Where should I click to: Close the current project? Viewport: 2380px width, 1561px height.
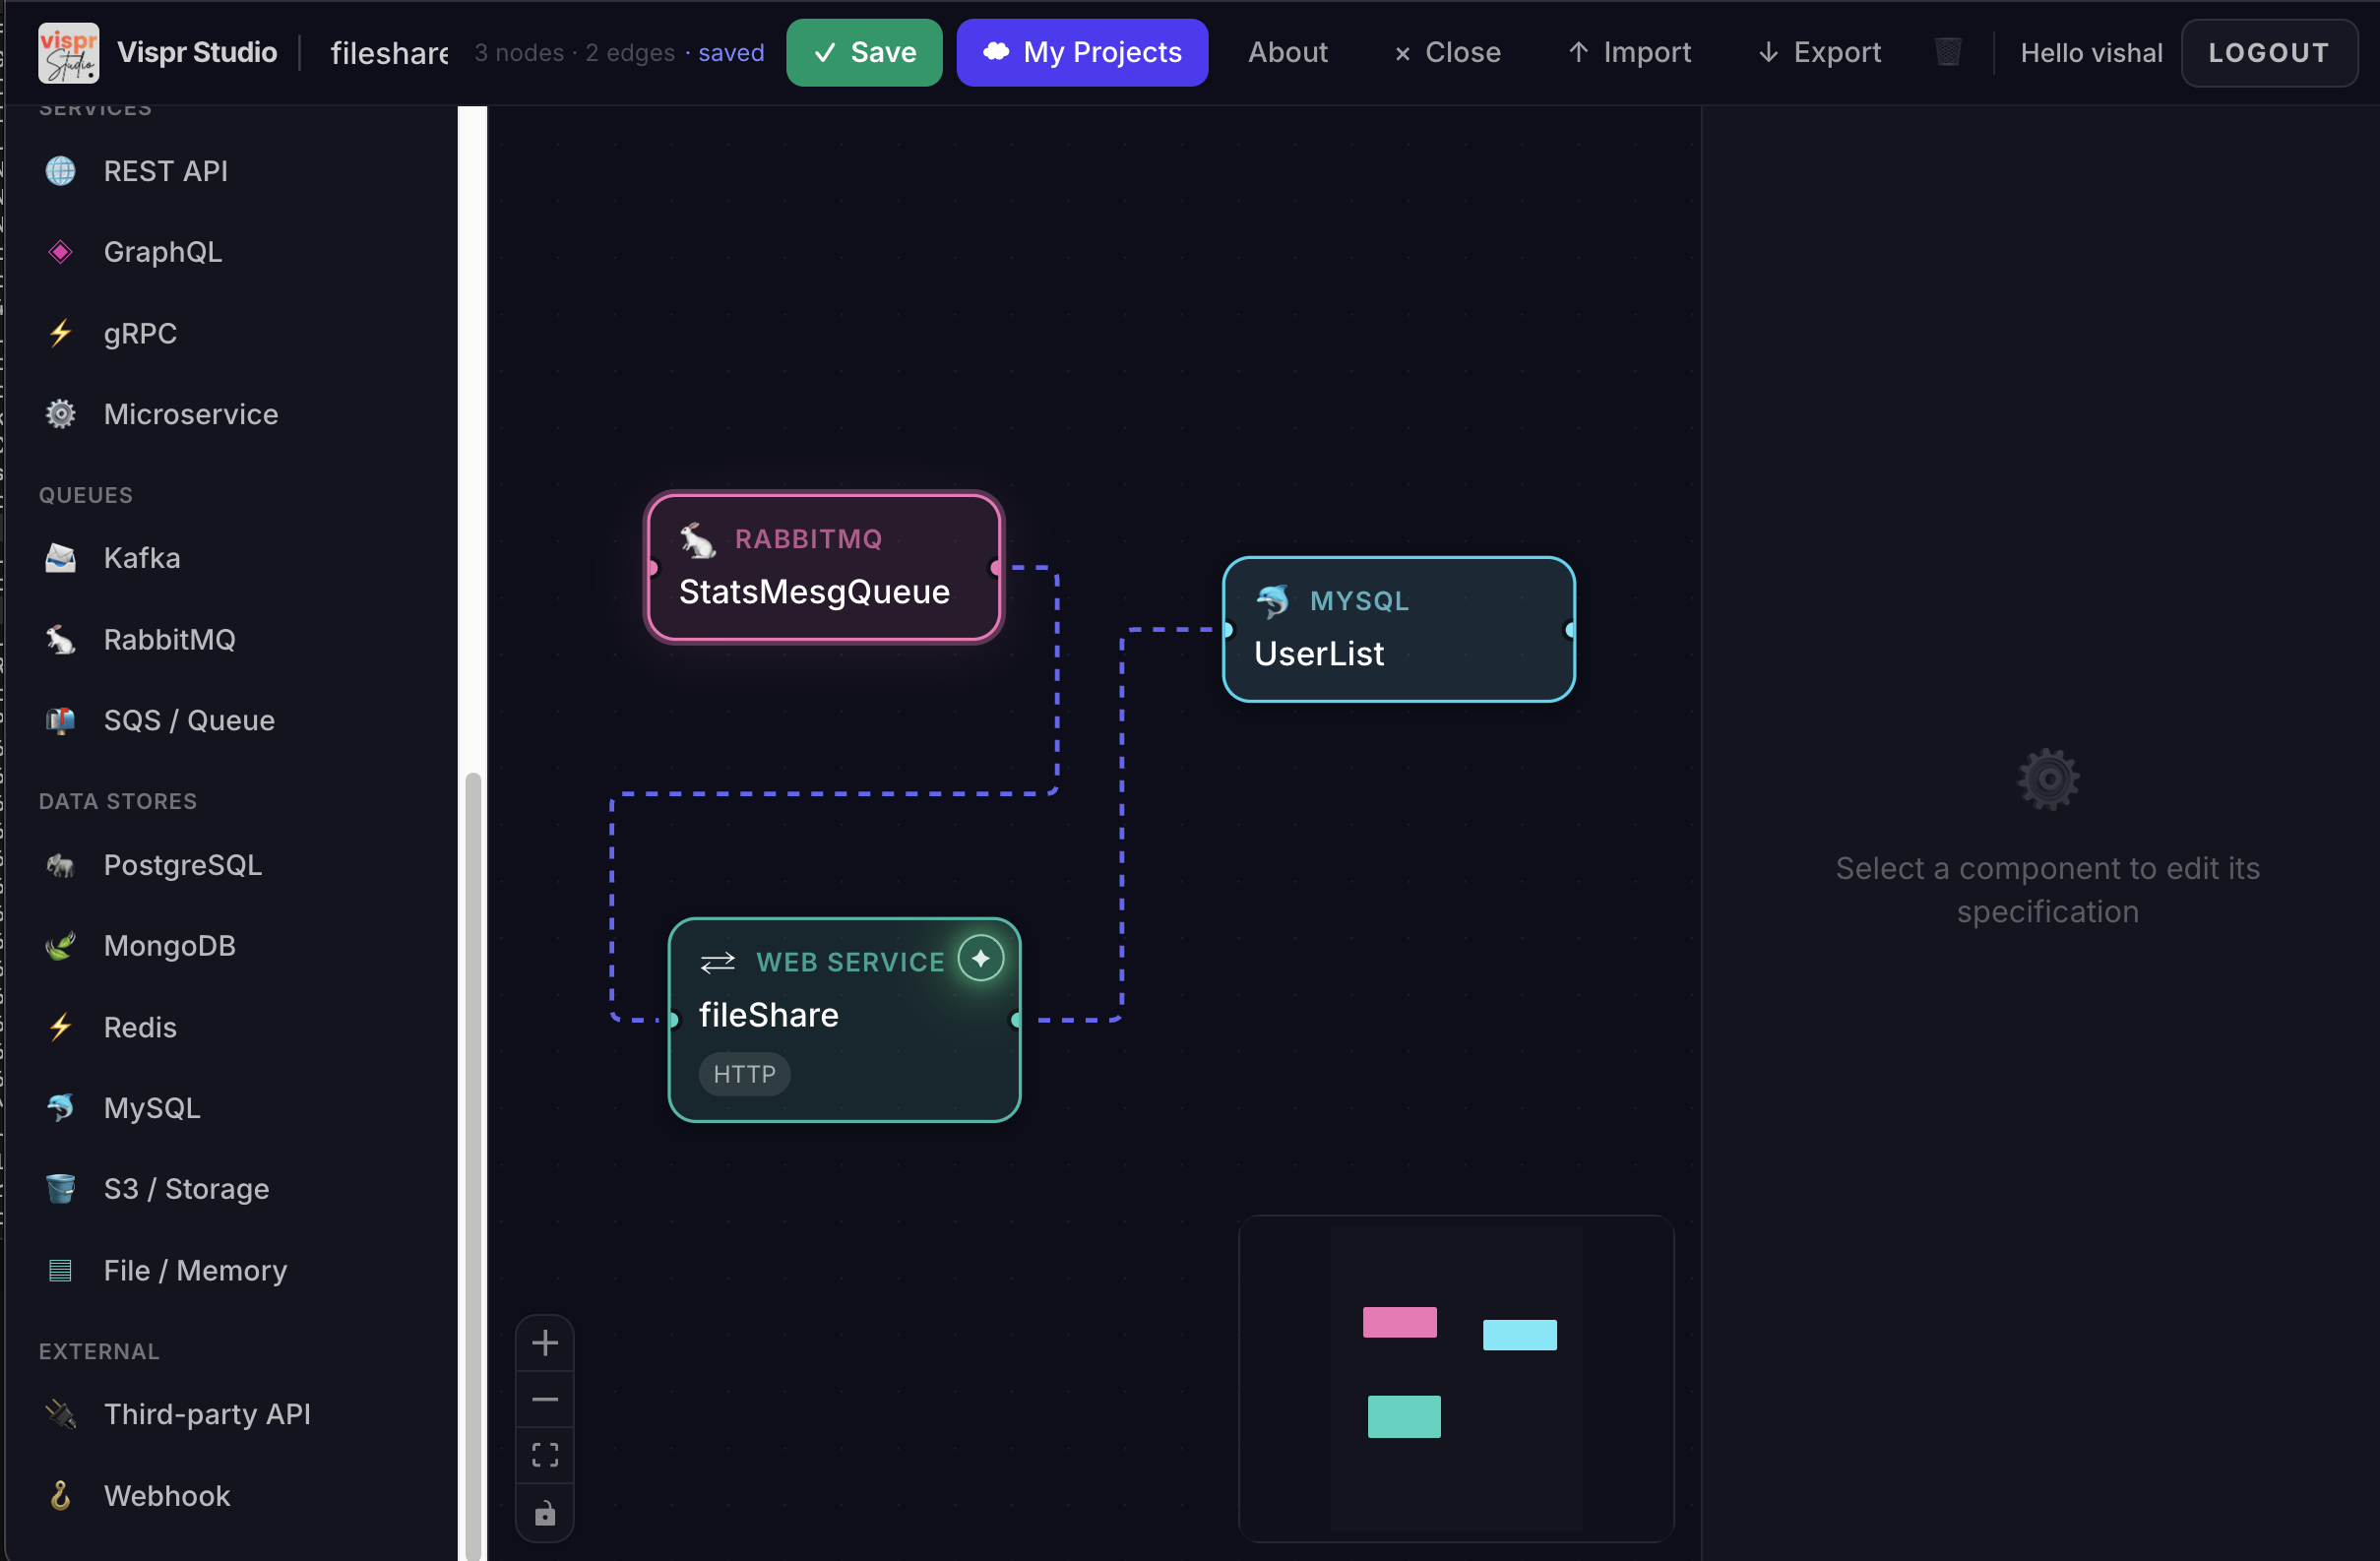[x=1447, y=52]
